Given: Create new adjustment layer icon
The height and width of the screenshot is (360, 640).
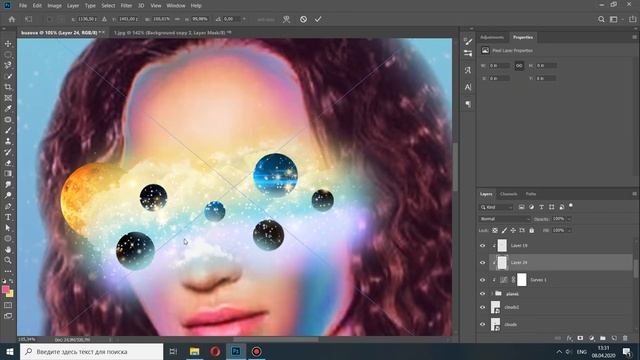Looking at the screenshot, I should pyautogui.click(x=591, y=338).
